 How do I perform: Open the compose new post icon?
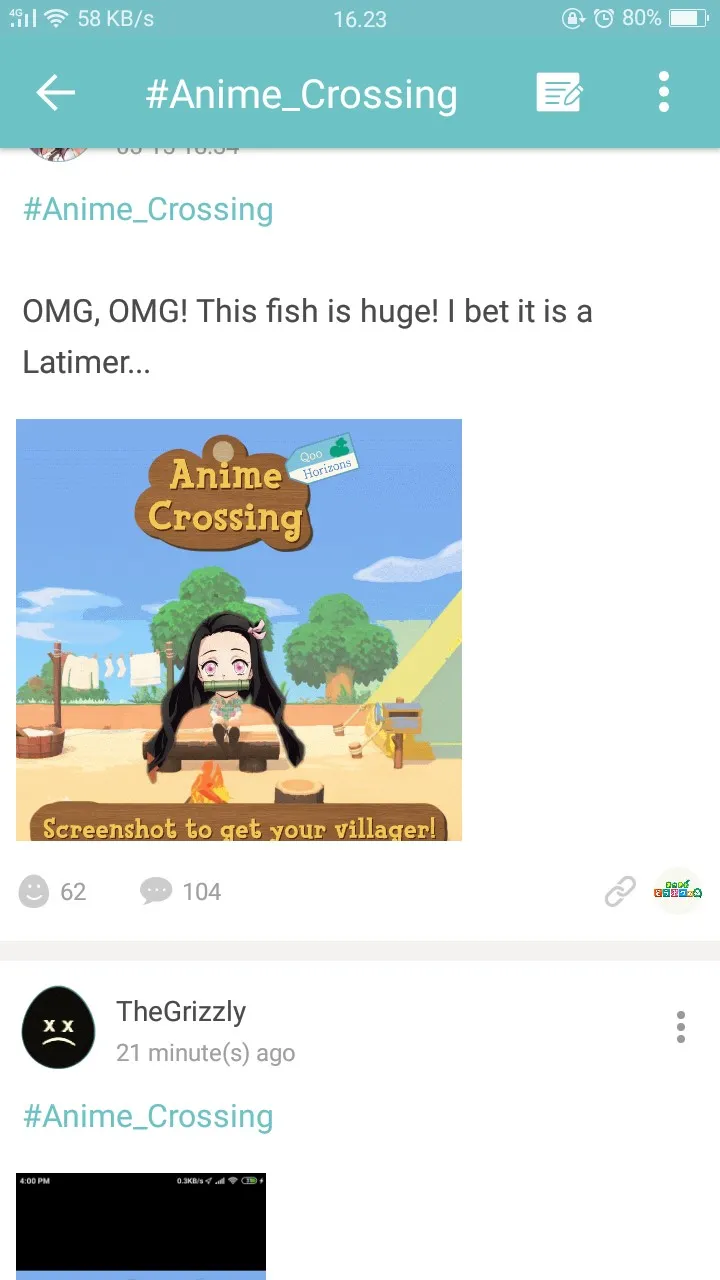(x=560, y=94)
